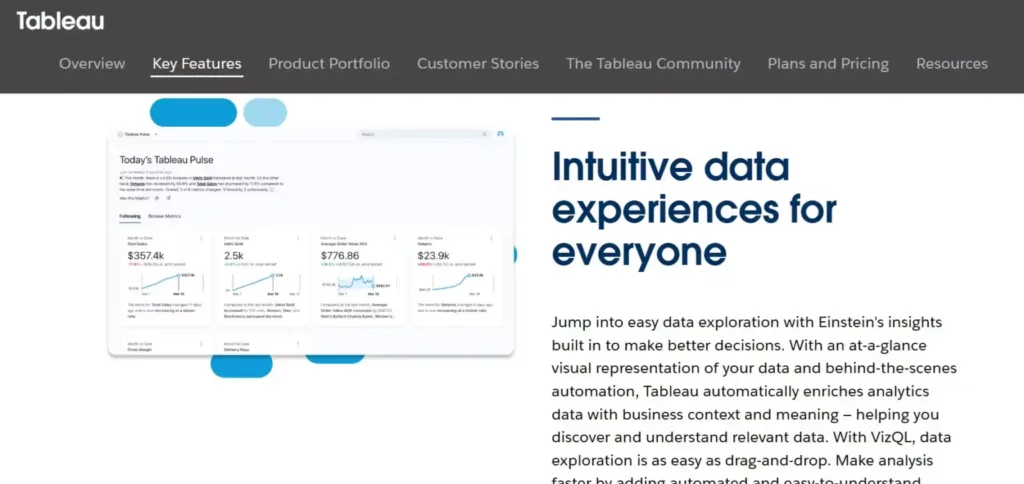
Task: Click the Returns trend line chart
Action: pos(456,283)
